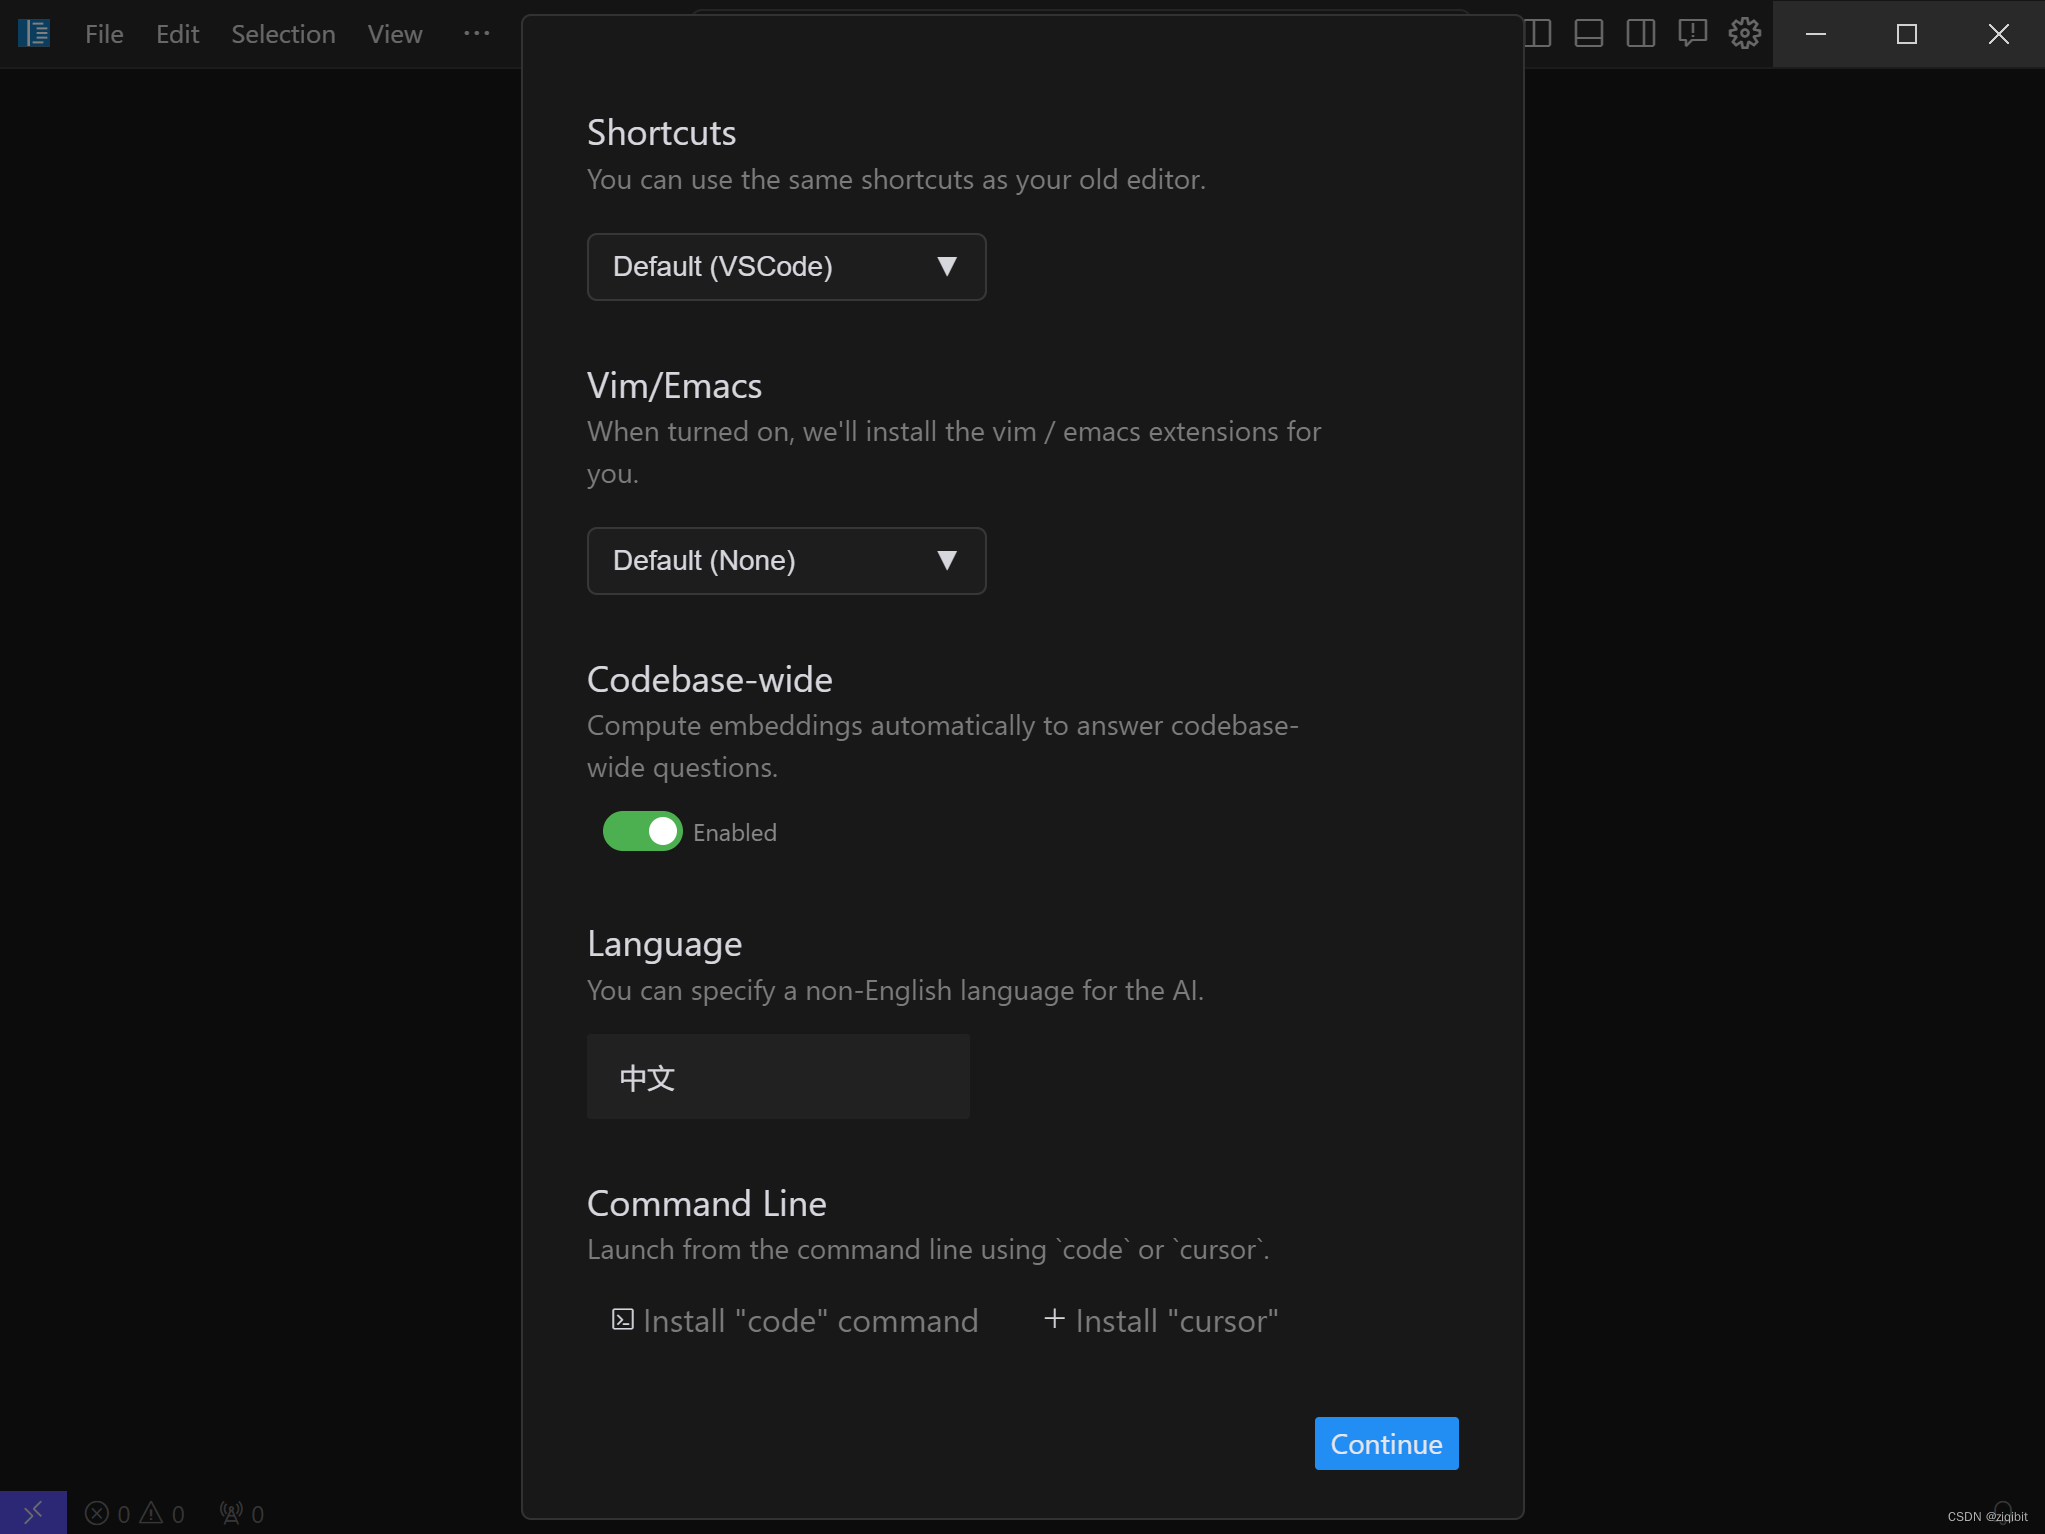Open the feedback icon in title bar
This screenshot has width=2045, height=1534.
pos(1692,34)
